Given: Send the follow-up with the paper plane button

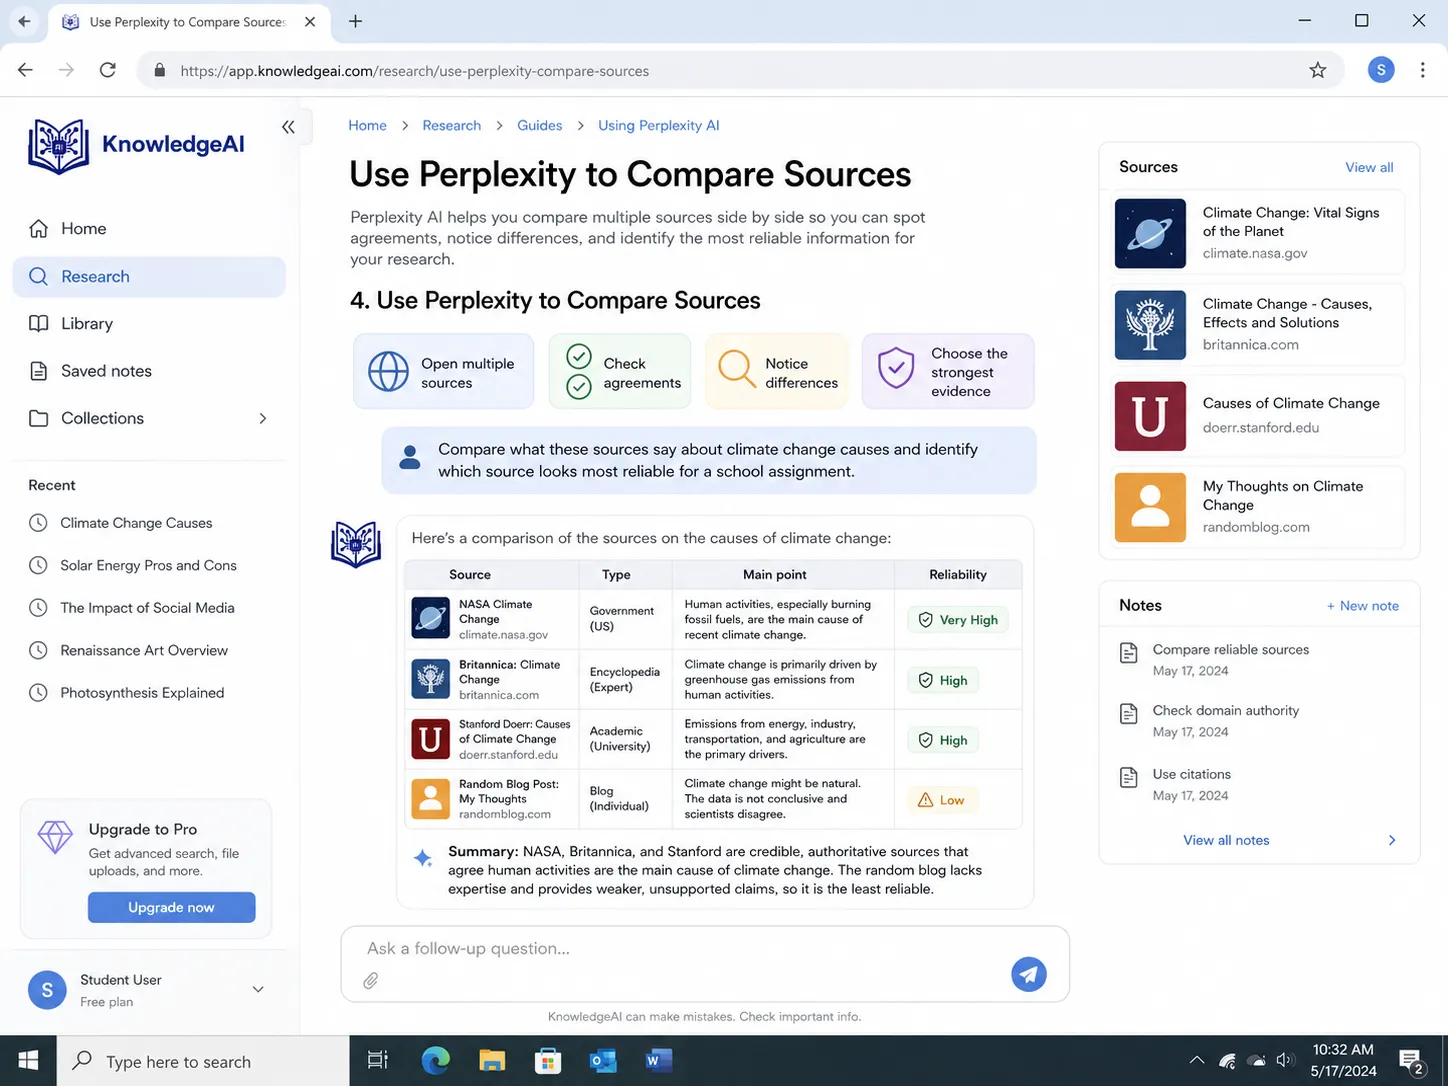Looking at the screenshot, I should point(1028,974).
